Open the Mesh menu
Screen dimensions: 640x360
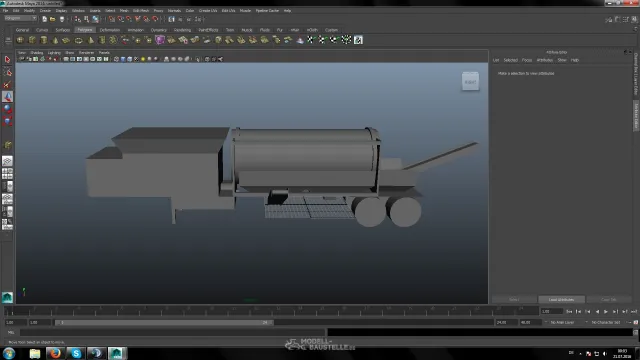tap(124, 11)
